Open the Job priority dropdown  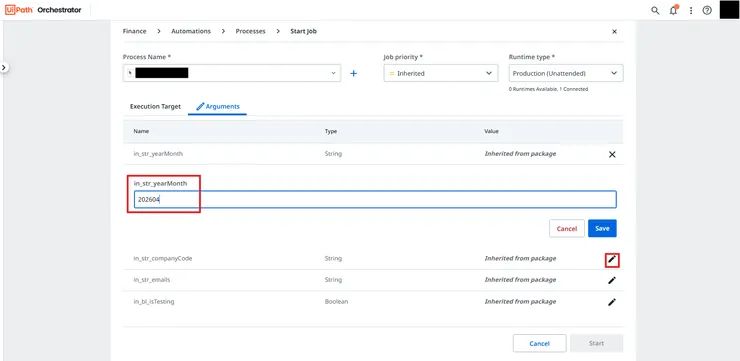(x=441, y=73)
